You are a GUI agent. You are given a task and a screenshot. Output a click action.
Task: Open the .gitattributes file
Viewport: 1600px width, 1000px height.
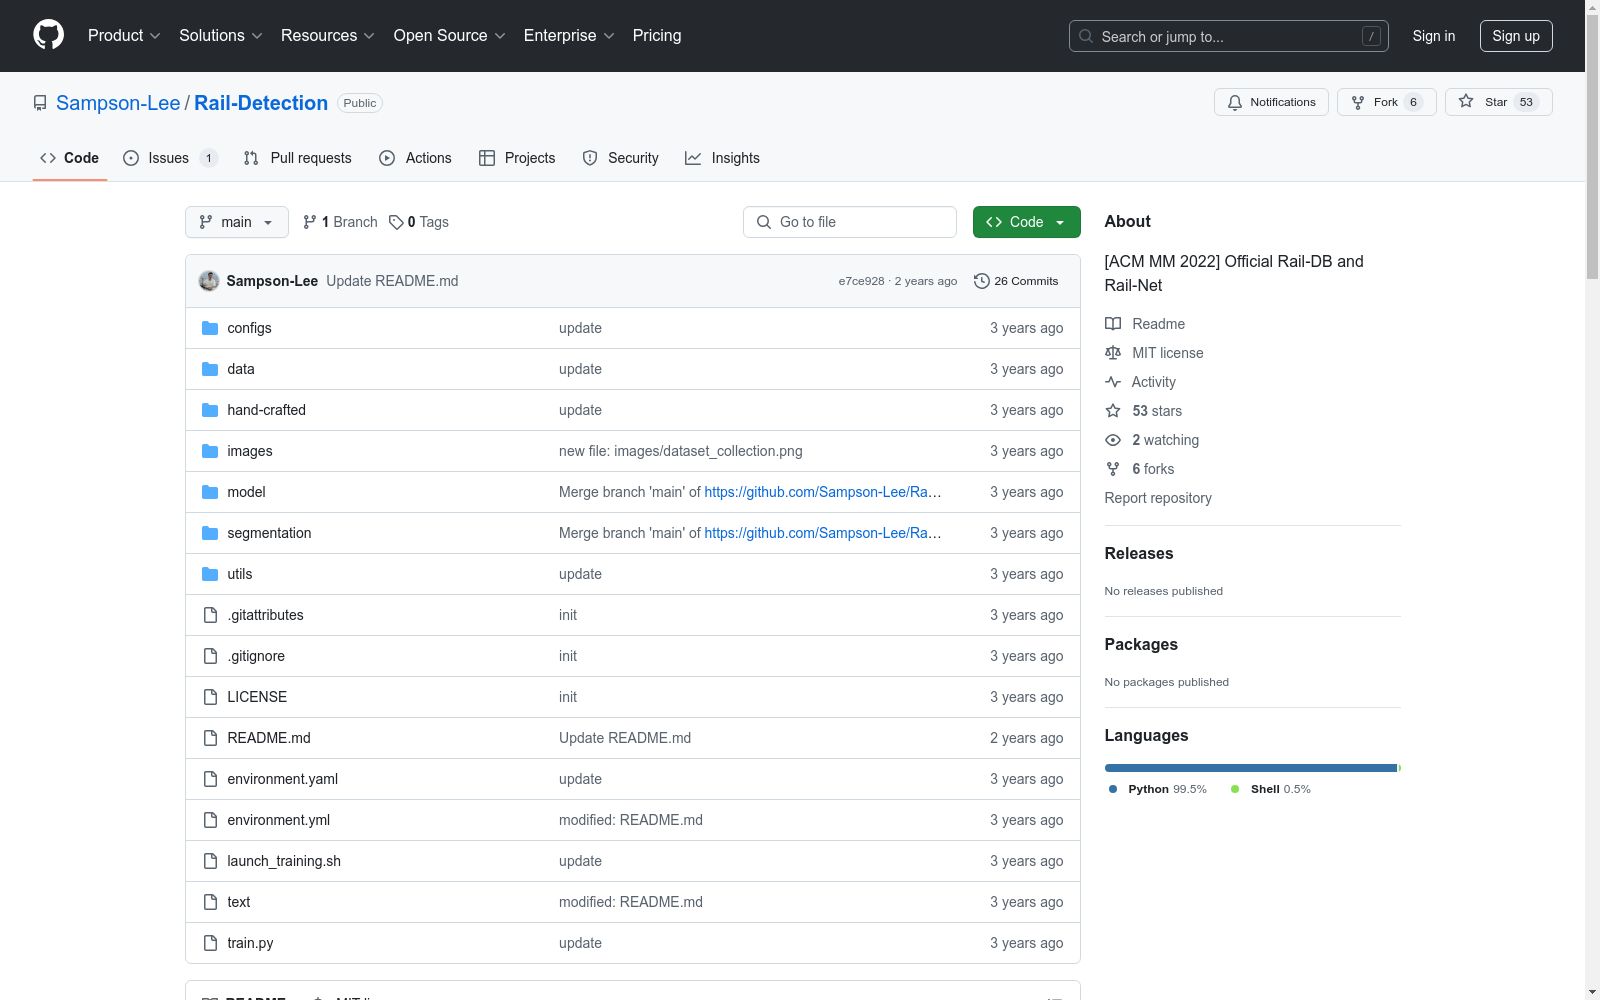pyautogui.click(x=266, y=615)
